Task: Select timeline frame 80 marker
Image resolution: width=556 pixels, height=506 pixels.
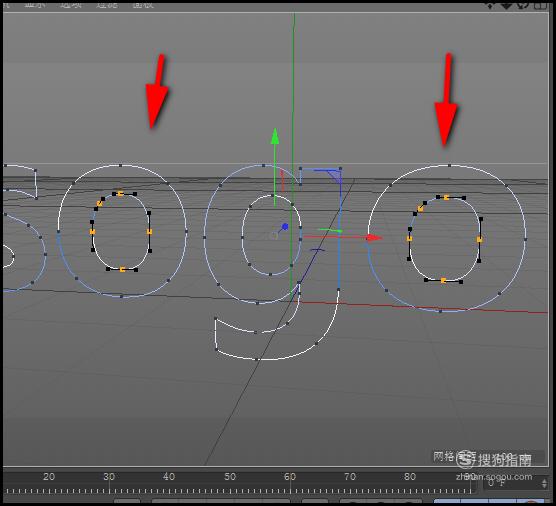Action: (x=410, y=477)
